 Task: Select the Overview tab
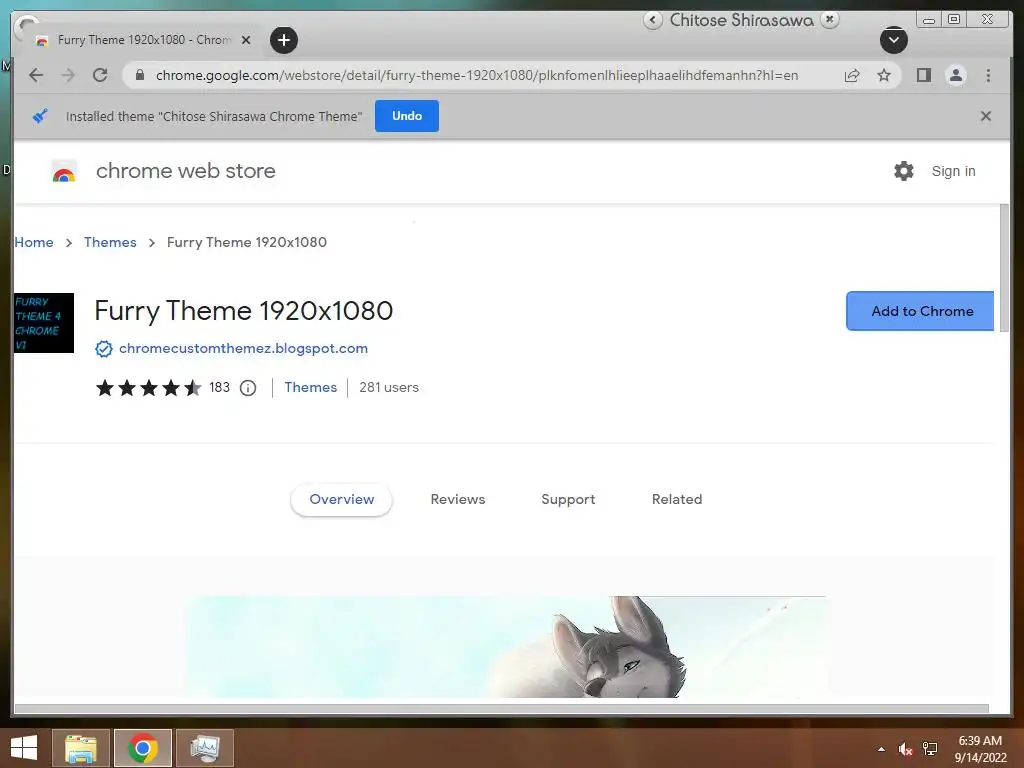pos(342,499)
